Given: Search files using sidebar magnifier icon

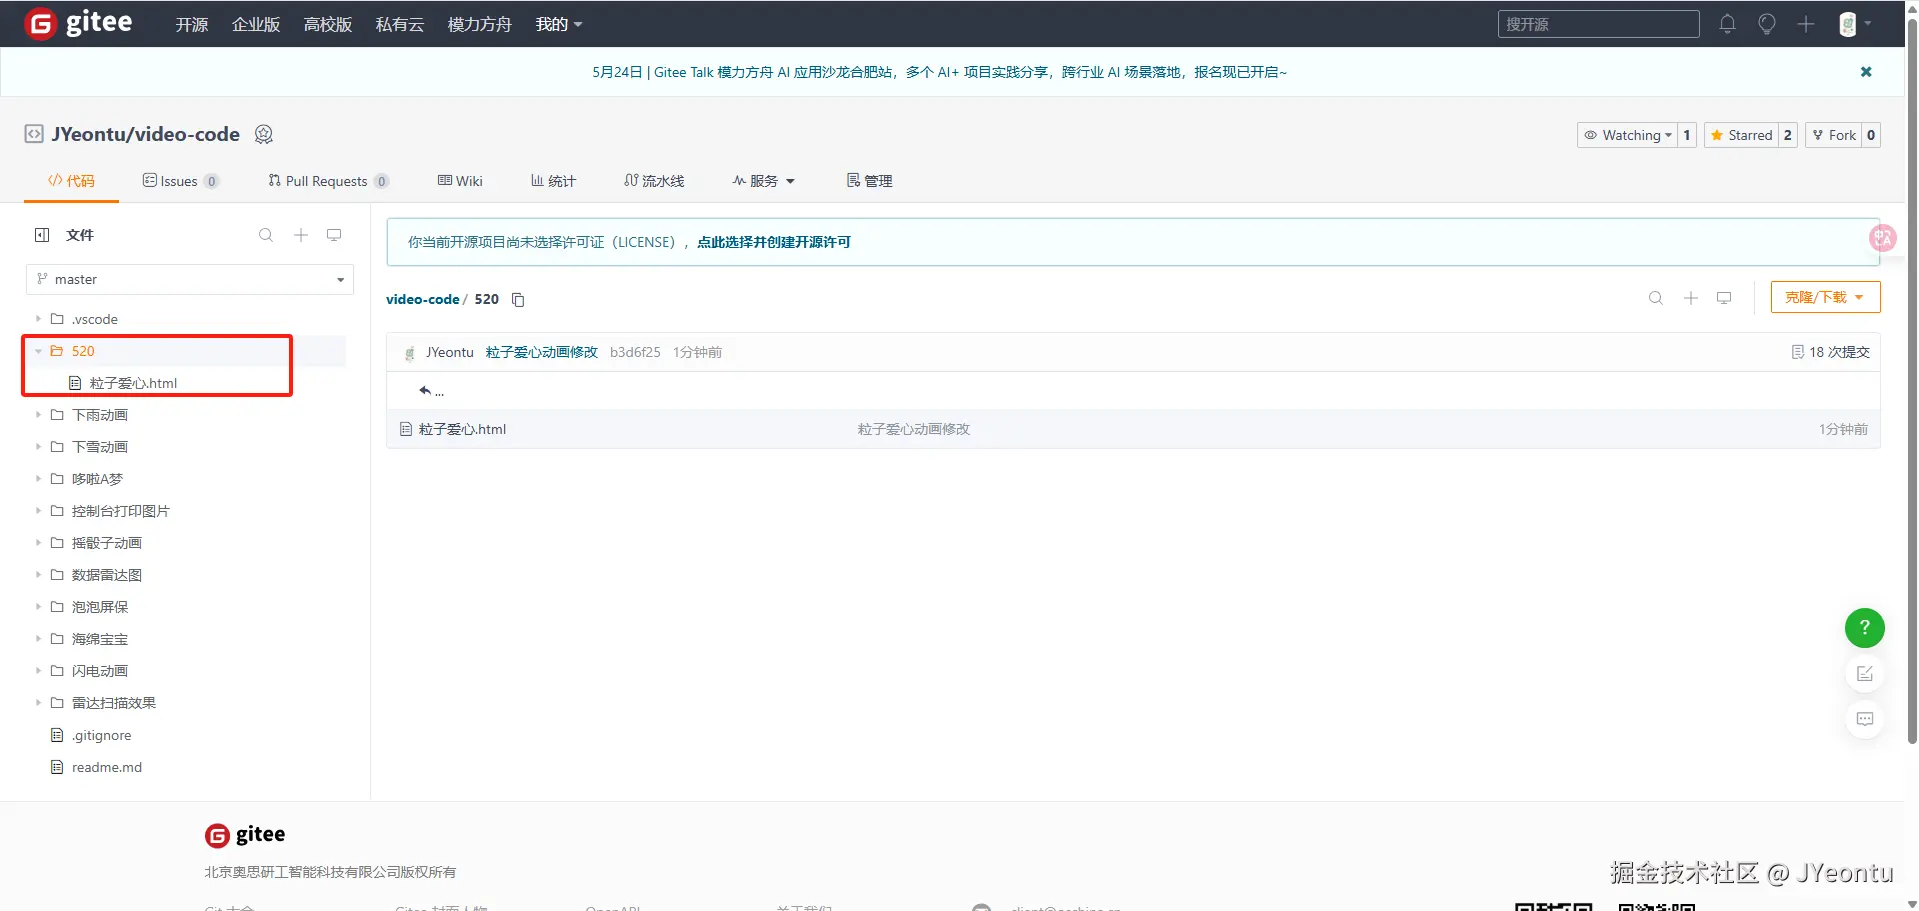Looking at the screenshot, I should (x=266, y=235).
